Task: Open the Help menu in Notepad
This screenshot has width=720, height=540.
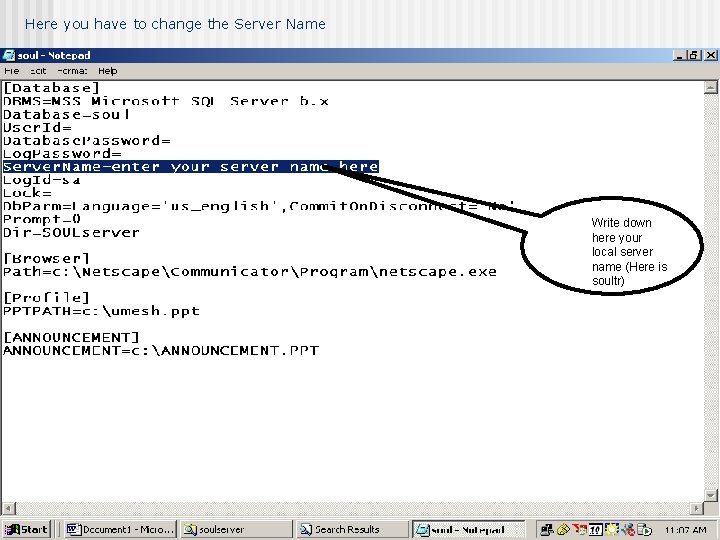Action: (107, 71)
